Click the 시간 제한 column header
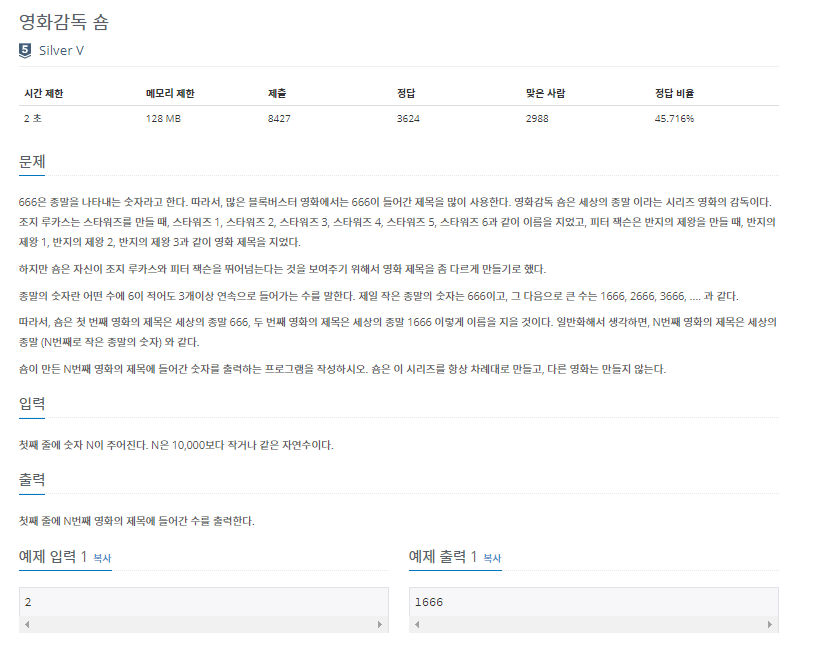This screenshot has width=827, height=650. (x=44, y=93)
